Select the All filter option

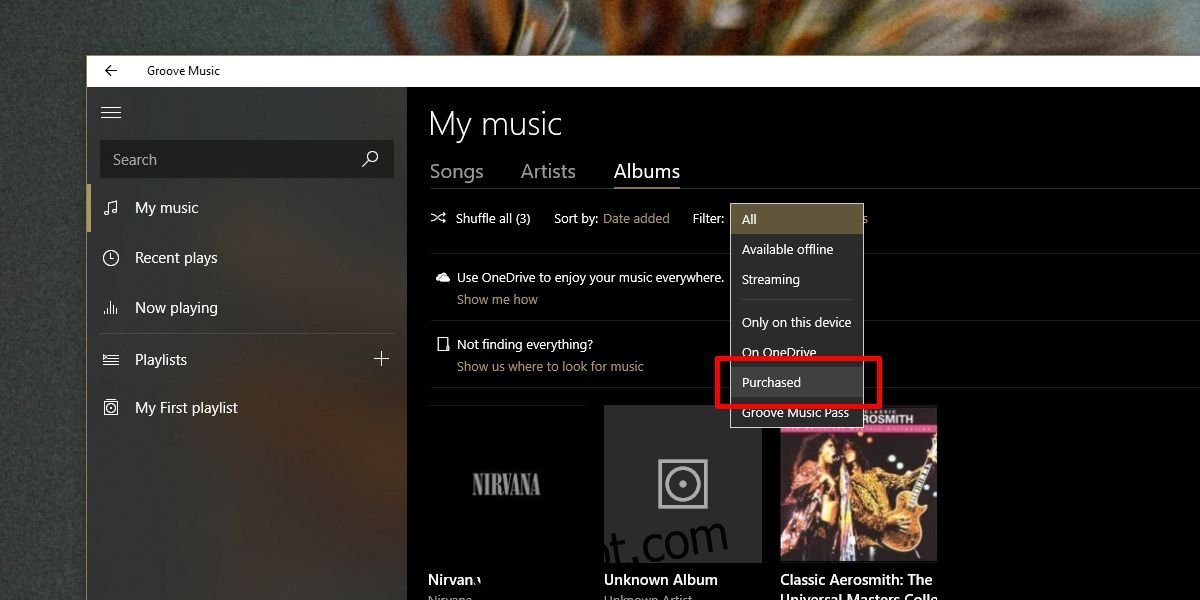[x=797, y=219]
